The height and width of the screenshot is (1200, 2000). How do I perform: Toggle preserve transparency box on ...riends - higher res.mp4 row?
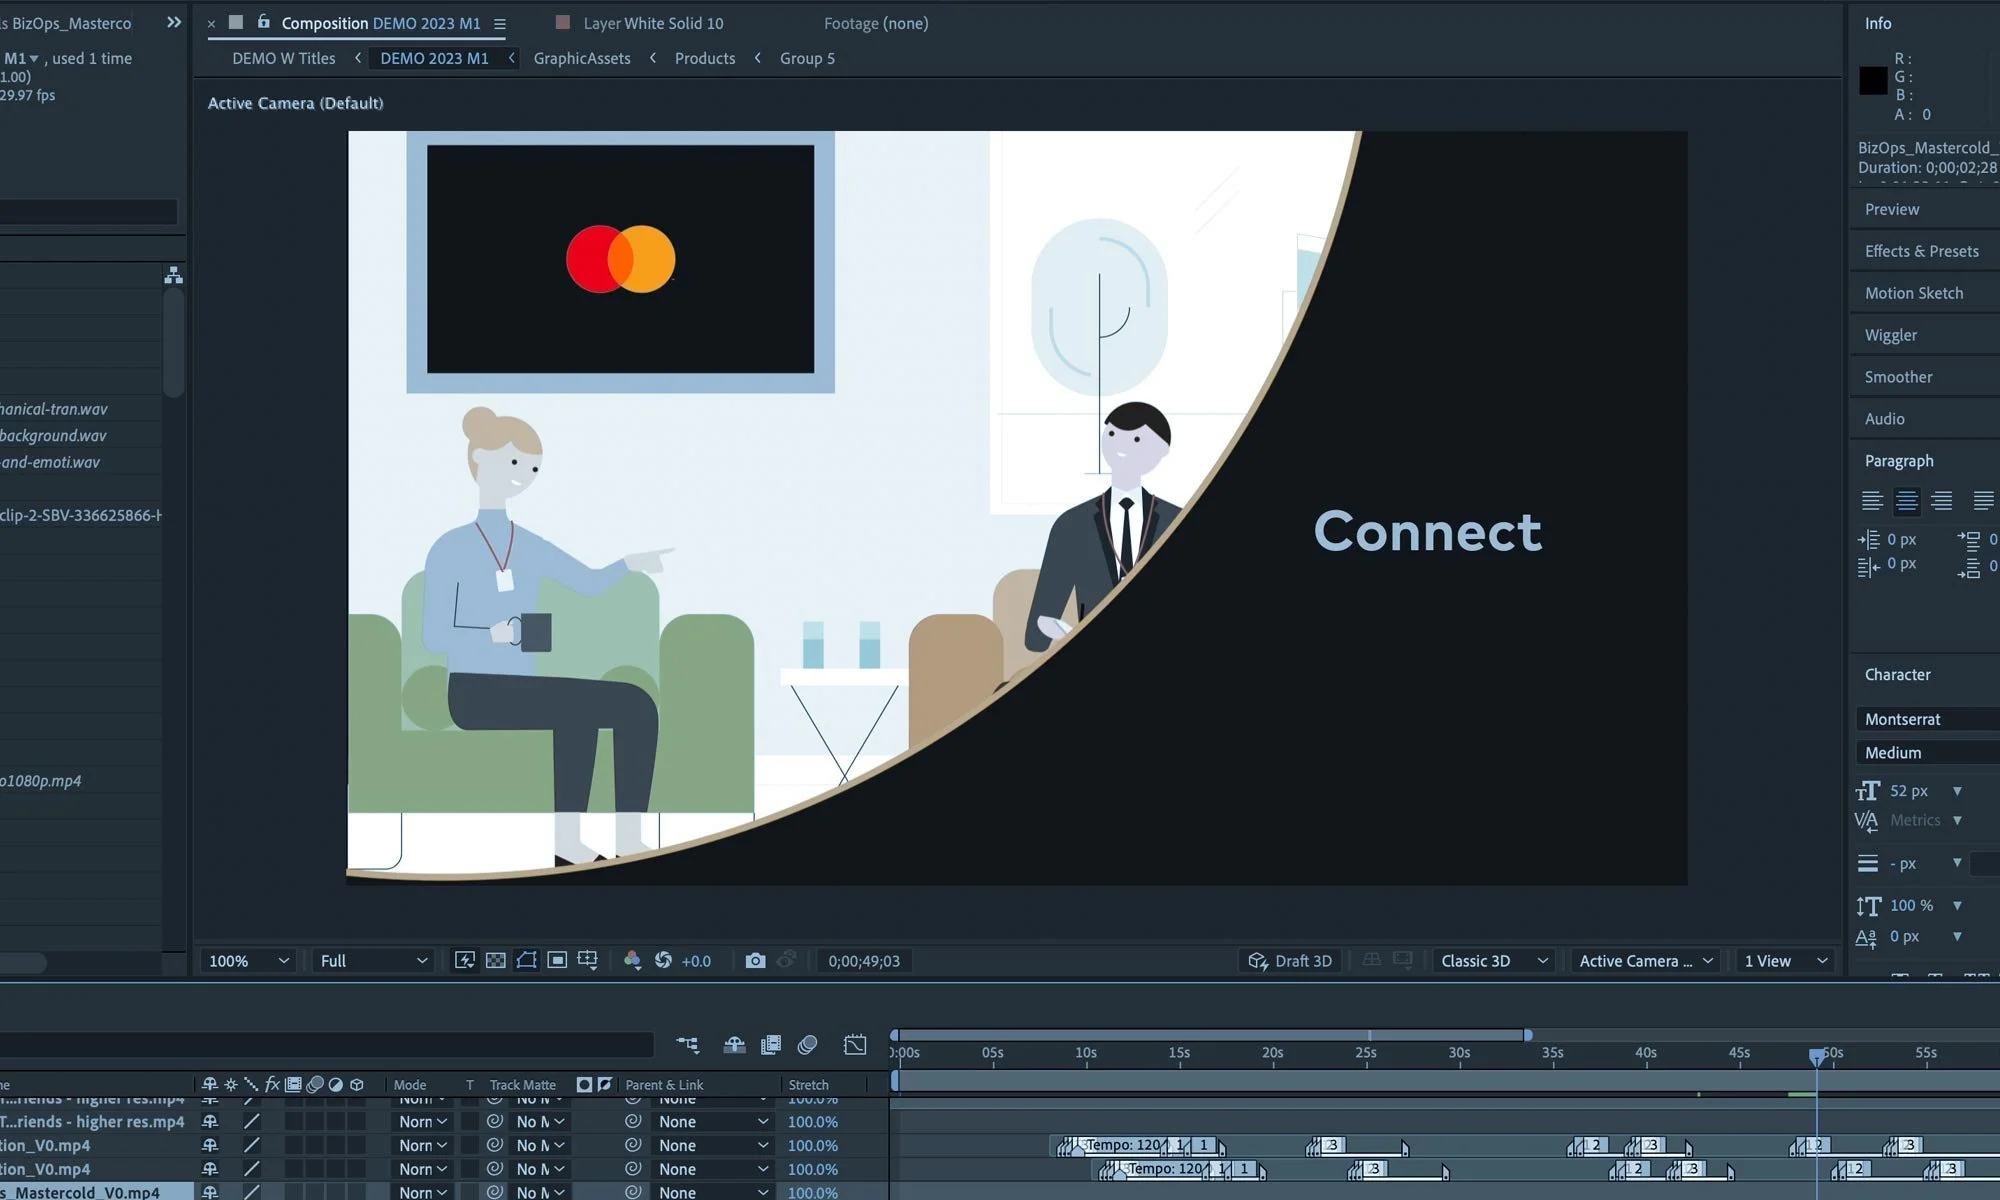click(x=469, y=1121)
